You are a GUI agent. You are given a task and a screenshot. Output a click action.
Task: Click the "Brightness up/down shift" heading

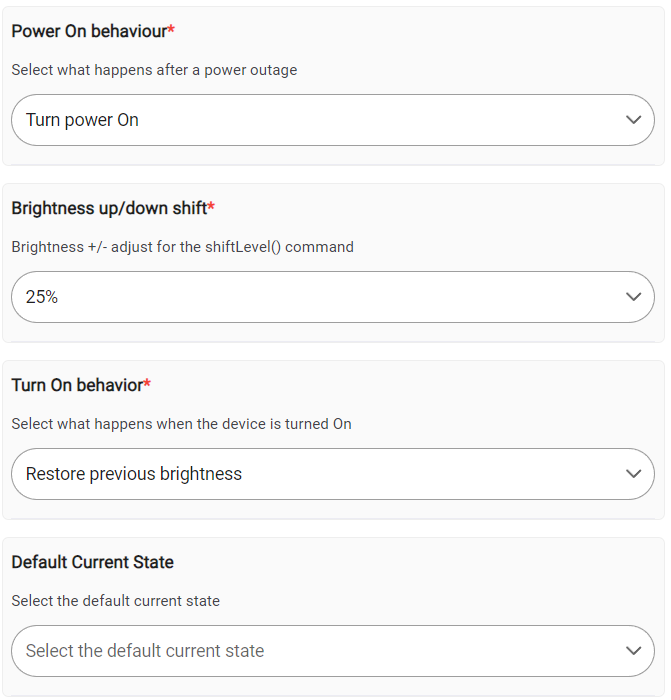(108, 208)
